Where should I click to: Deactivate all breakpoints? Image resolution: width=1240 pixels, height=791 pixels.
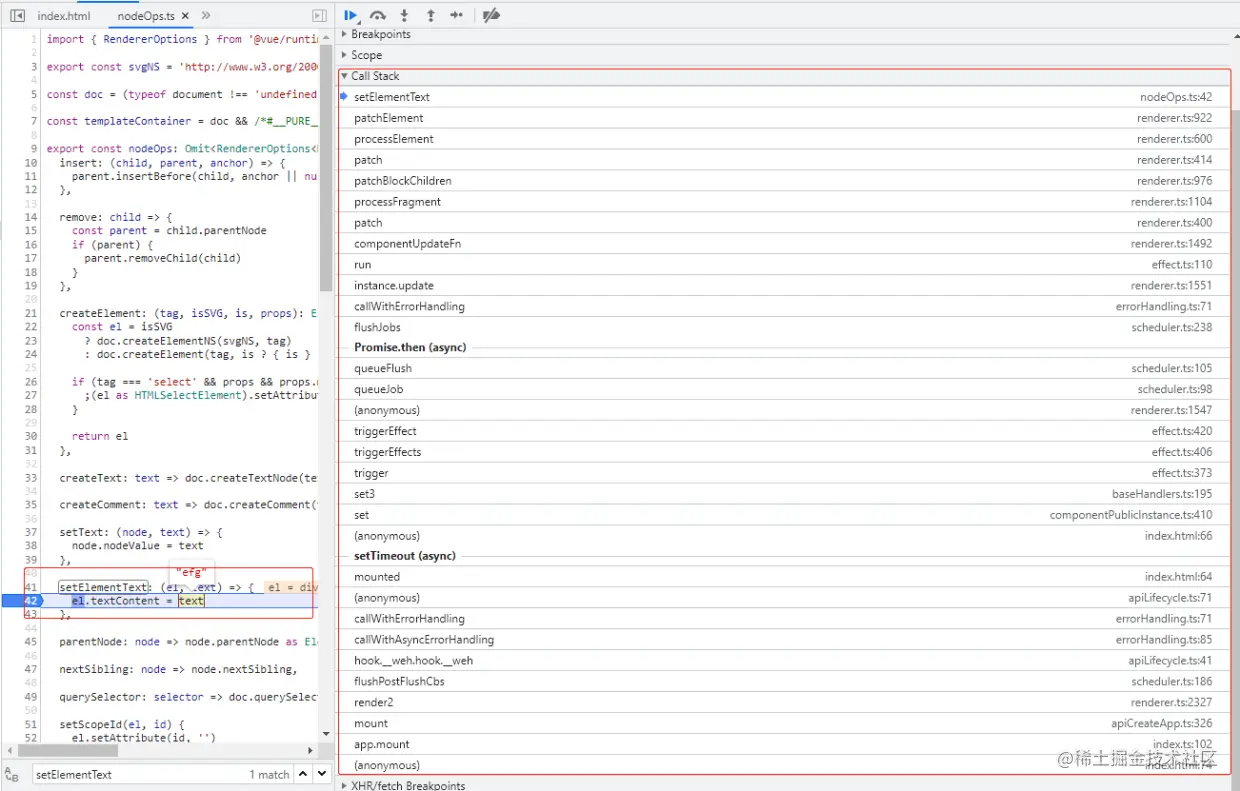click(491, 15)
